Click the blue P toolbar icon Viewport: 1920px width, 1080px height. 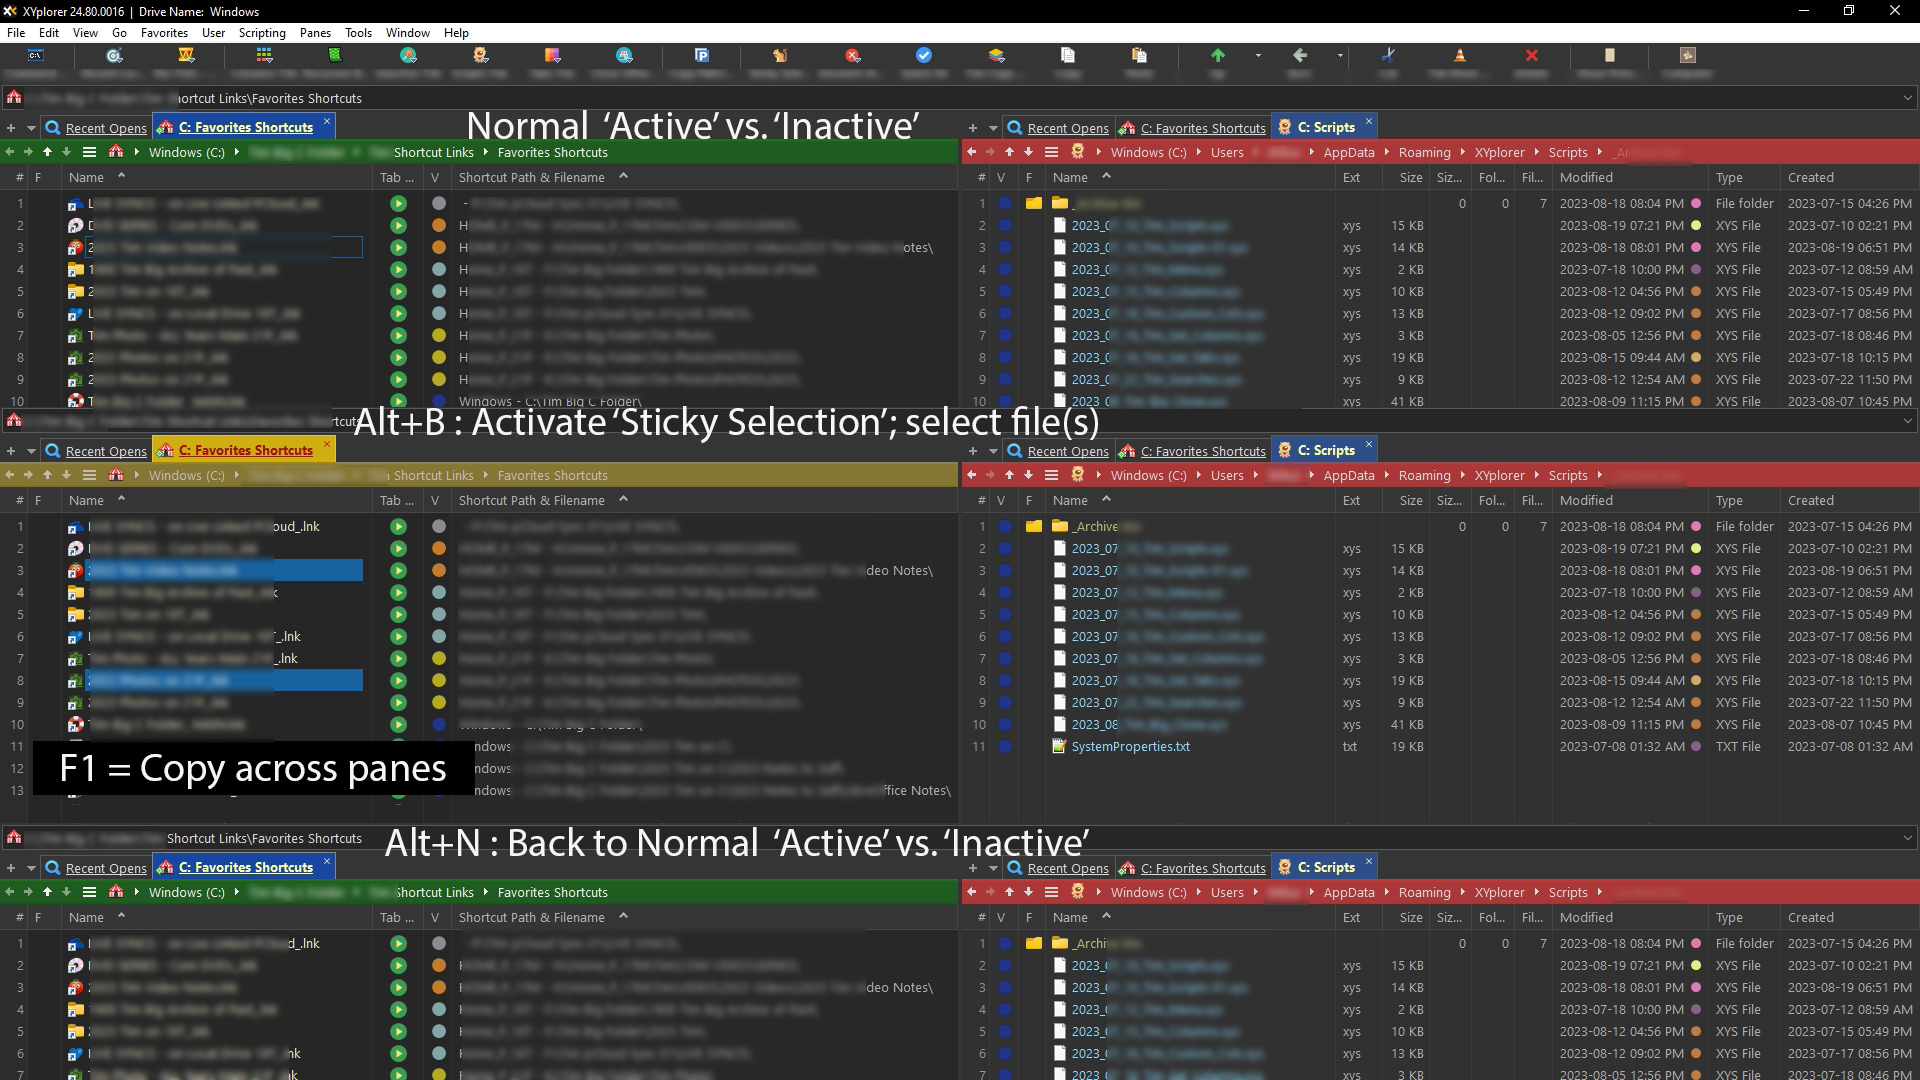[701, 56]
